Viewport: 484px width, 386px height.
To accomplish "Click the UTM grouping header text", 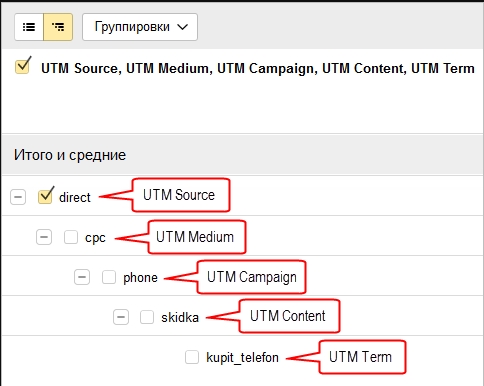I will (258, 68).
